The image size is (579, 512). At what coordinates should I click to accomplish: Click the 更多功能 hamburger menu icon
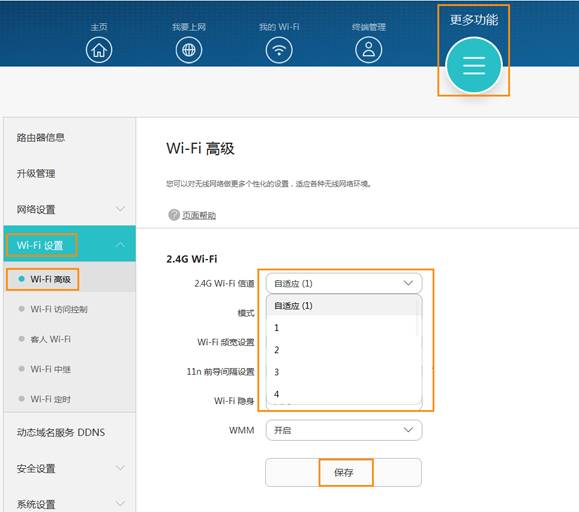pos(474,65)
